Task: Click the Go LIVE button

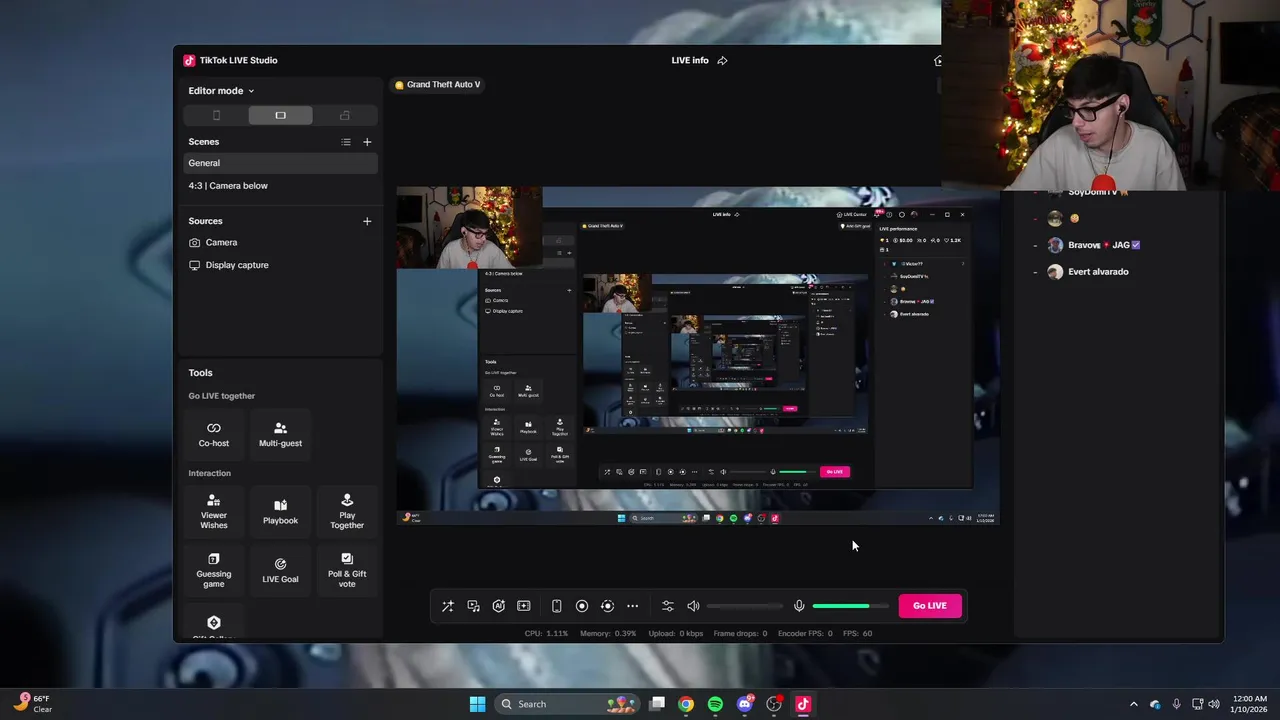Action: (930, 606)
